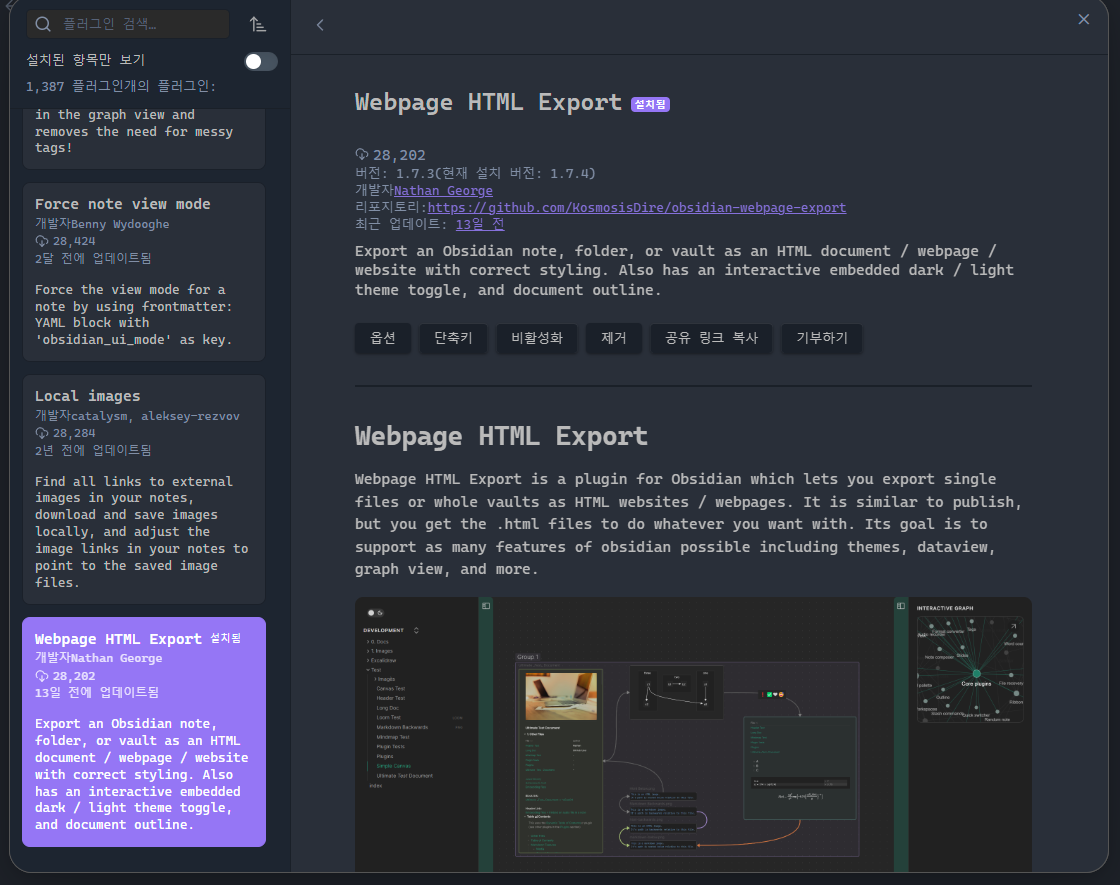
Task: Select the Force note view mode card
Action: [144, 272]
